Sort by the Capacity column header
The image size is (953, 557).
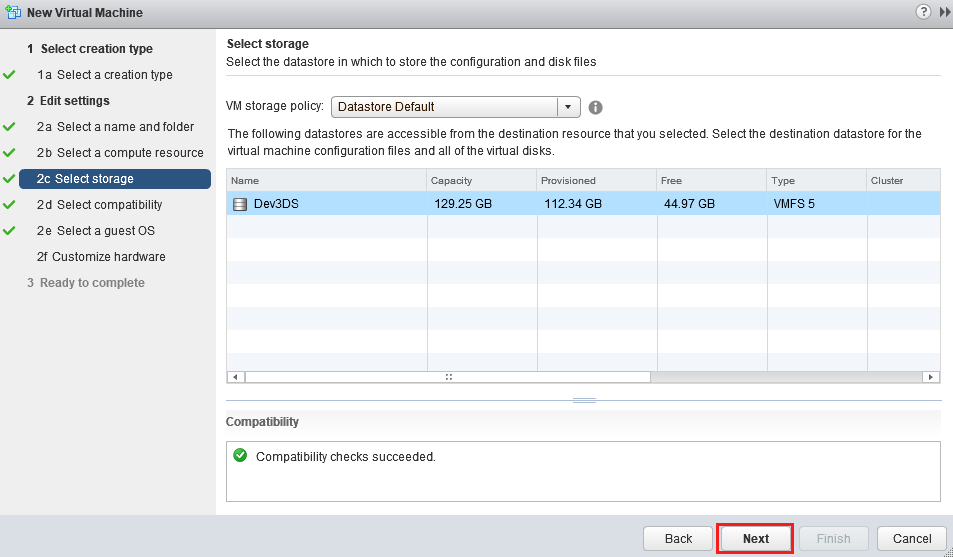click(x=482, y=181)
